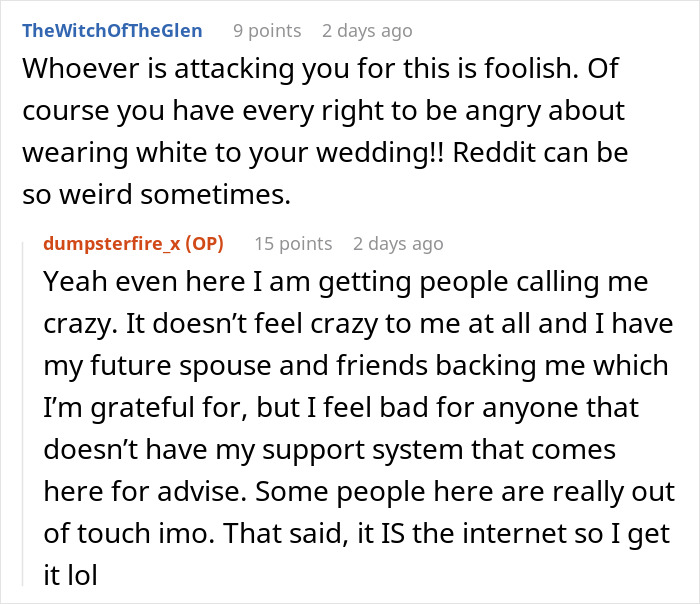Open the reply's "2 days ago" timestamp
This screenshot has height=604, width=700.
pos(398,243)
